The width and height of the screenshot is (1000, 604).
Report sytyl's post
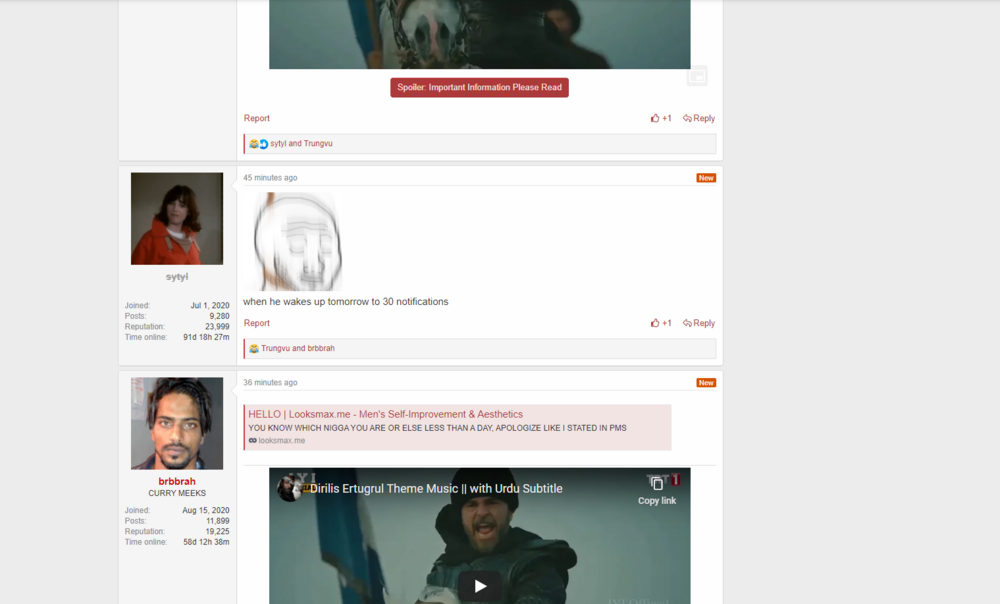click(x=256, y=323)
